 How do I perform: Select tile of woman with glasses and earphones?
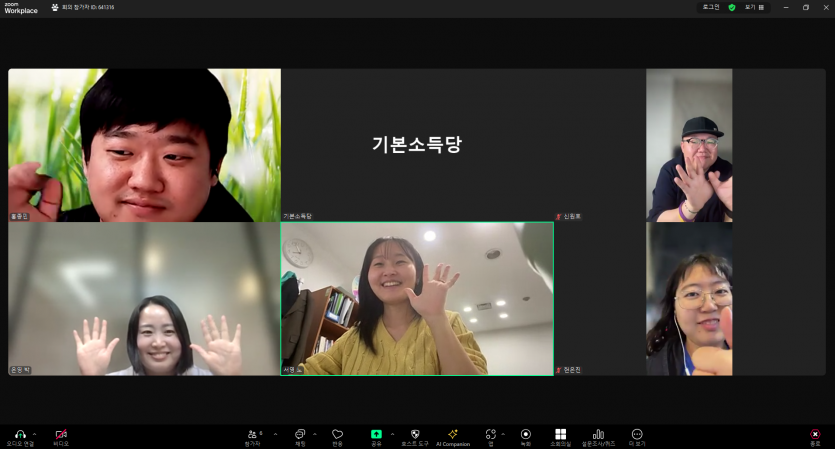(689, 299)
